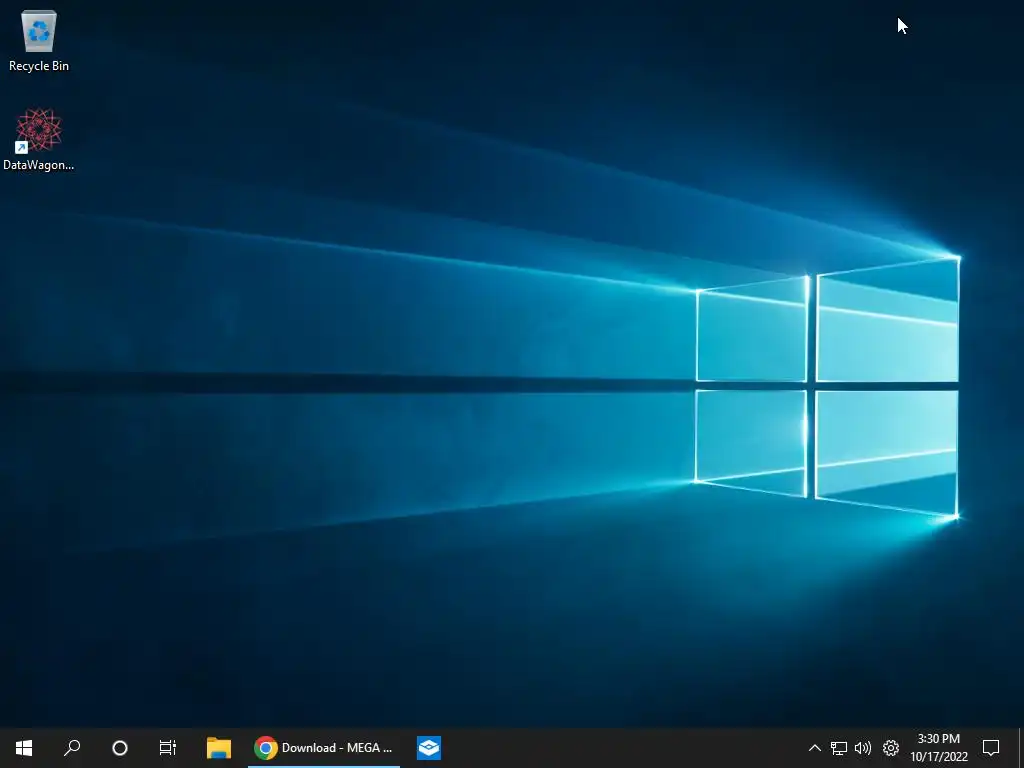Open network status tray icon
The height and width of the screenshot is (768, 1024).
pos(839,748)
